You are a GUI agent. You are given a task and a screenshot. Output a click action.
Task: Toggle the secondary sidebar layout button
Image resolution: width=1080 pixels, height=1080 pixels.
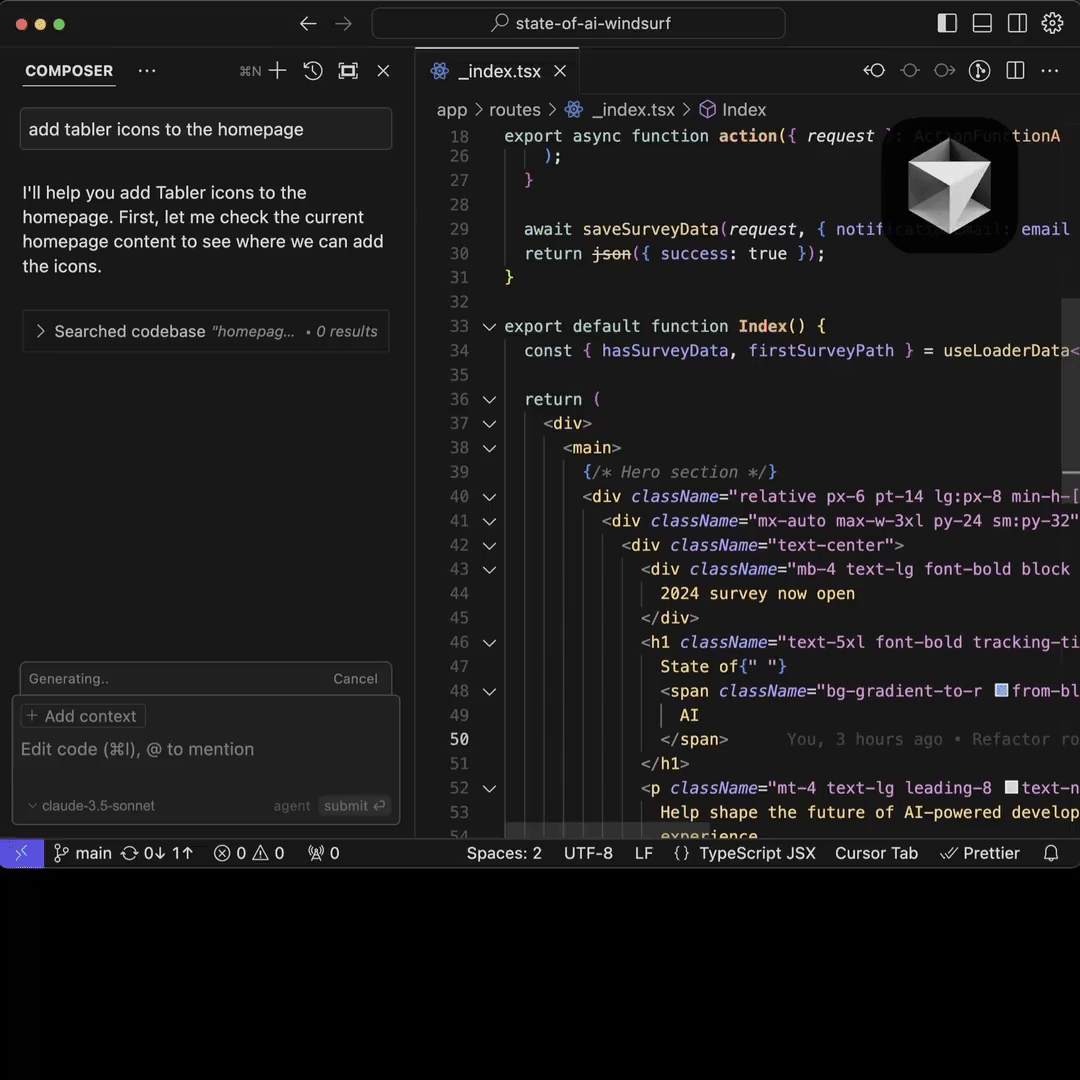tap(1017, 24)
